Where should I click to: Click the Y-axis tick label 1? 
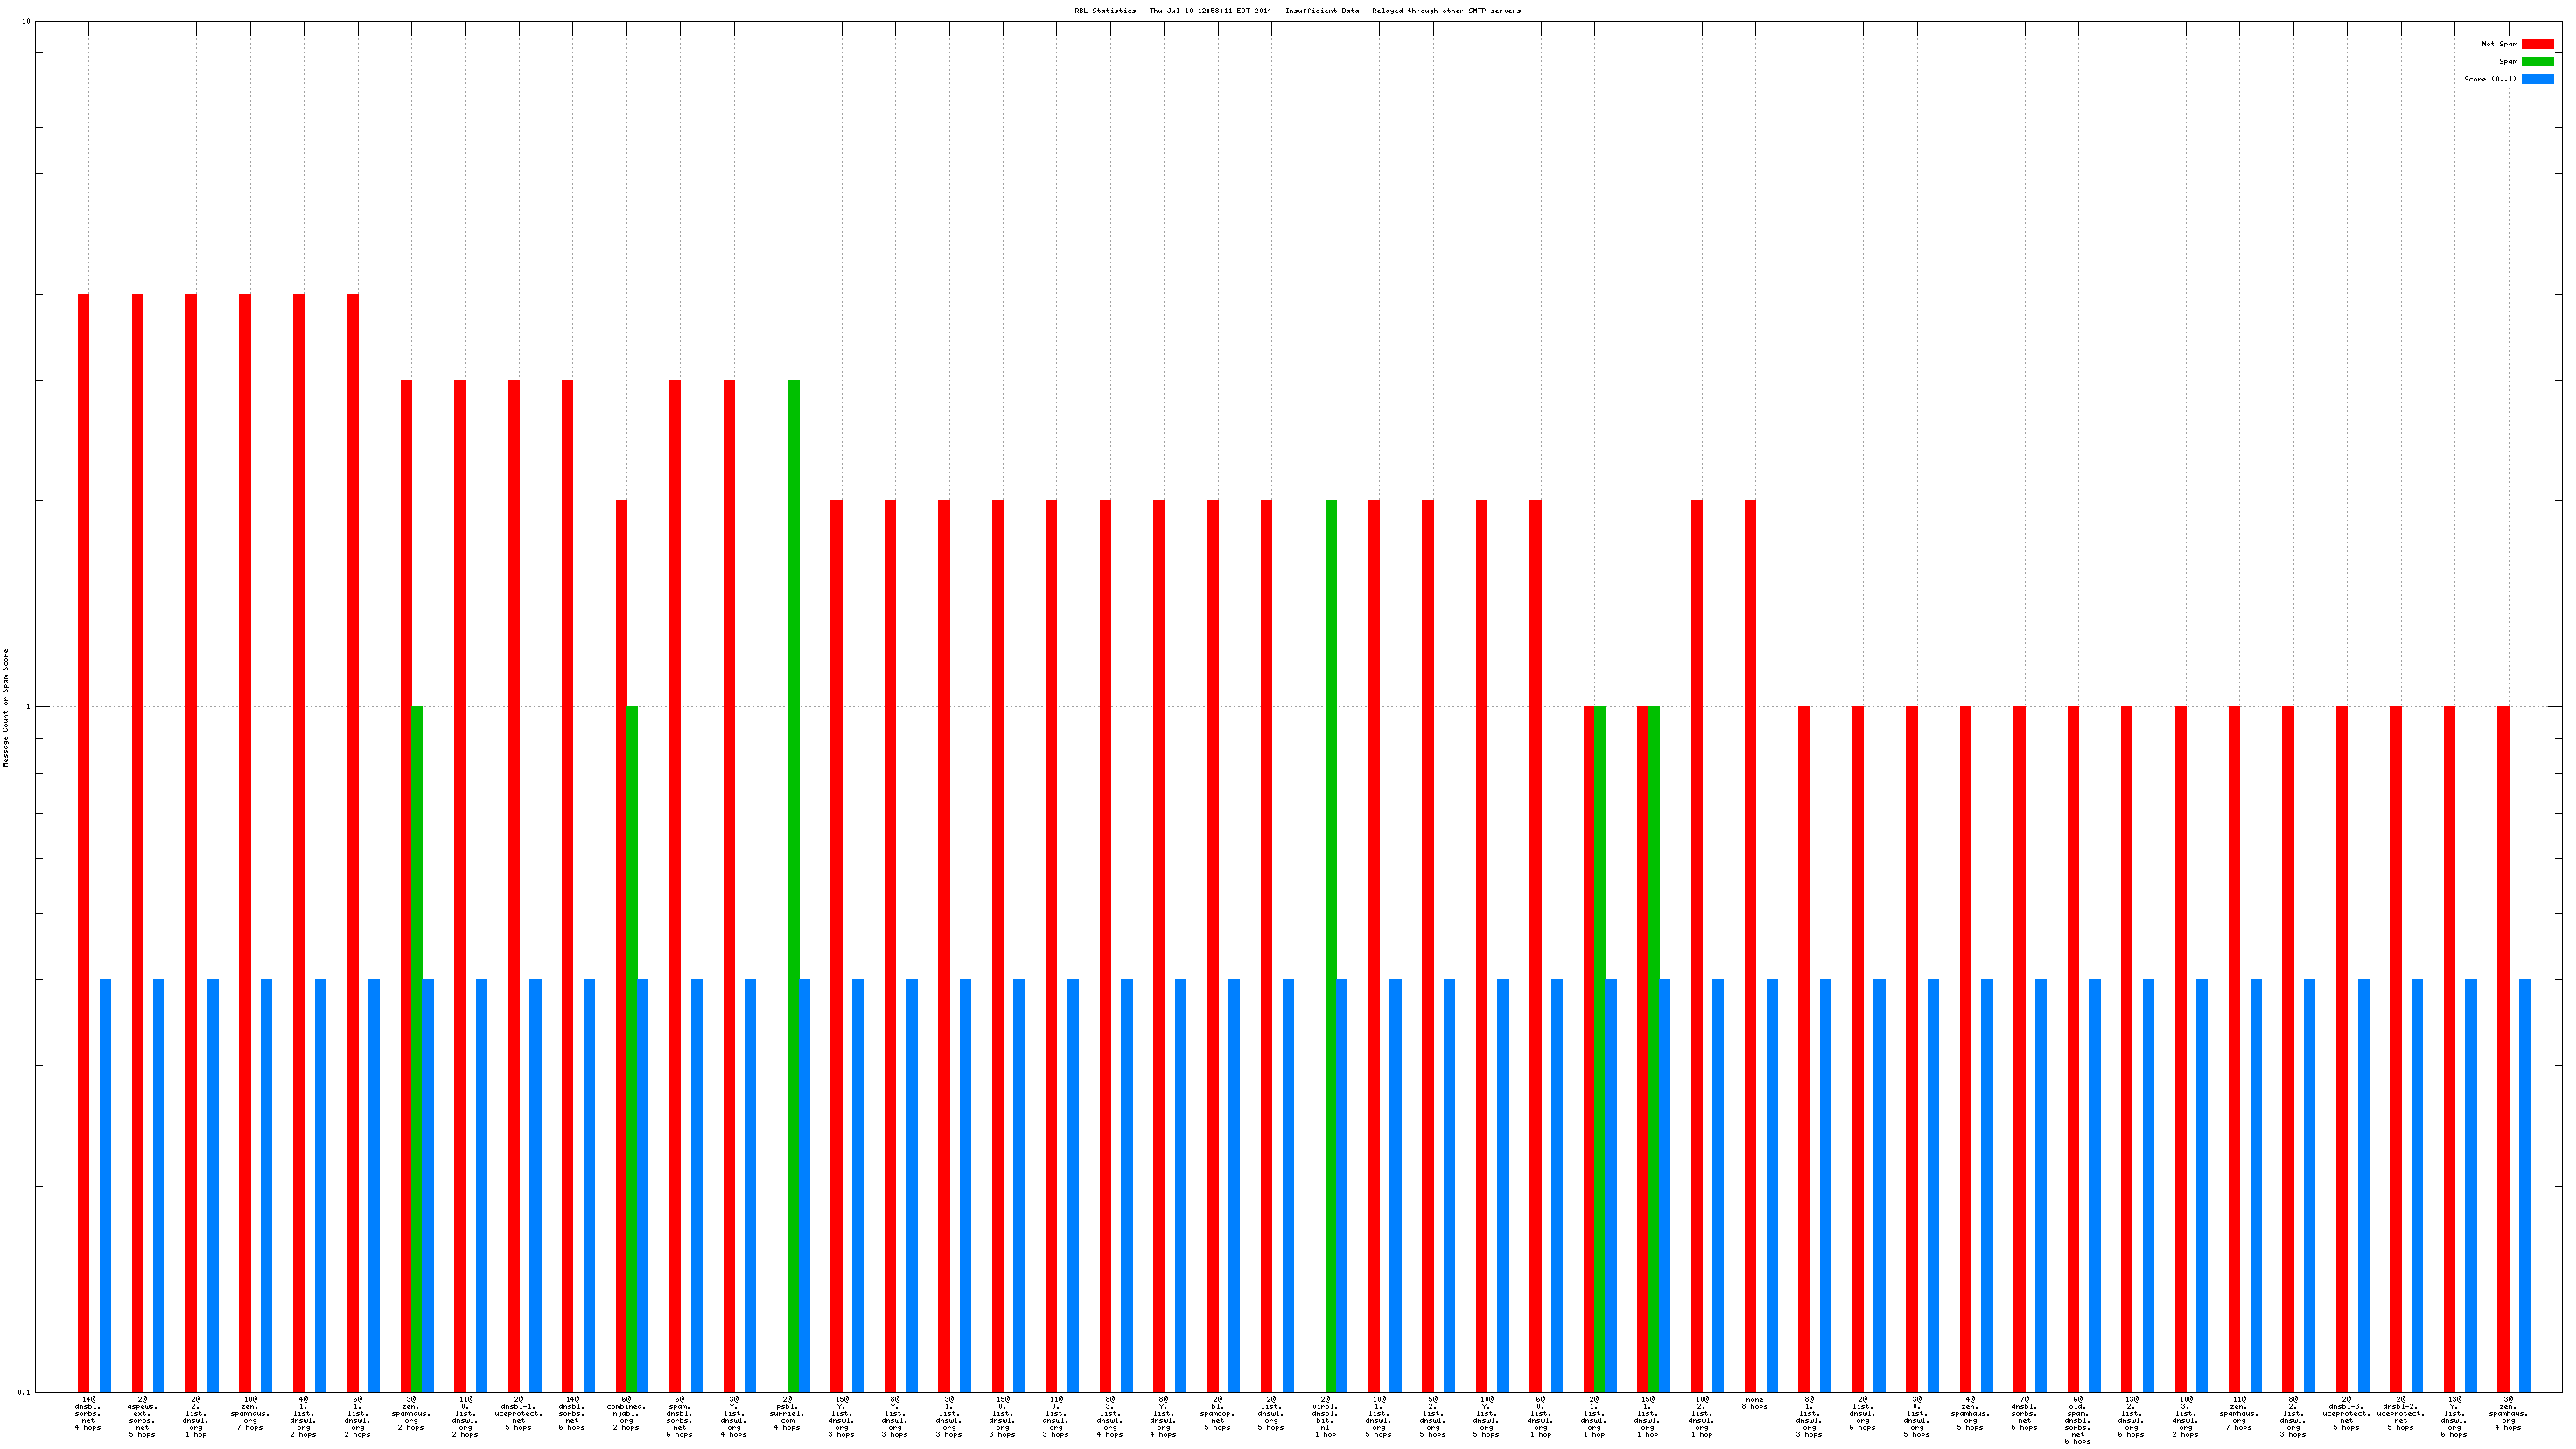click(28, 707)
